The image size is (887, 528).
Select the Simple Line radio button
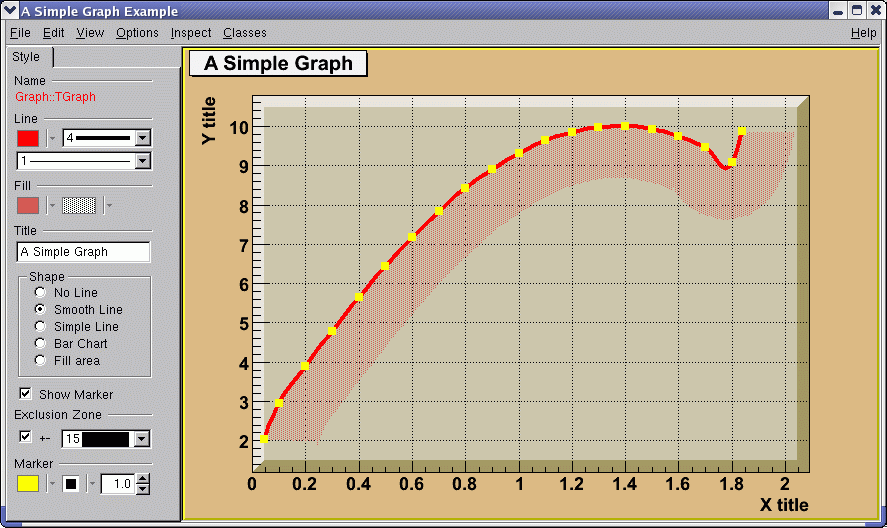[40, 326]
